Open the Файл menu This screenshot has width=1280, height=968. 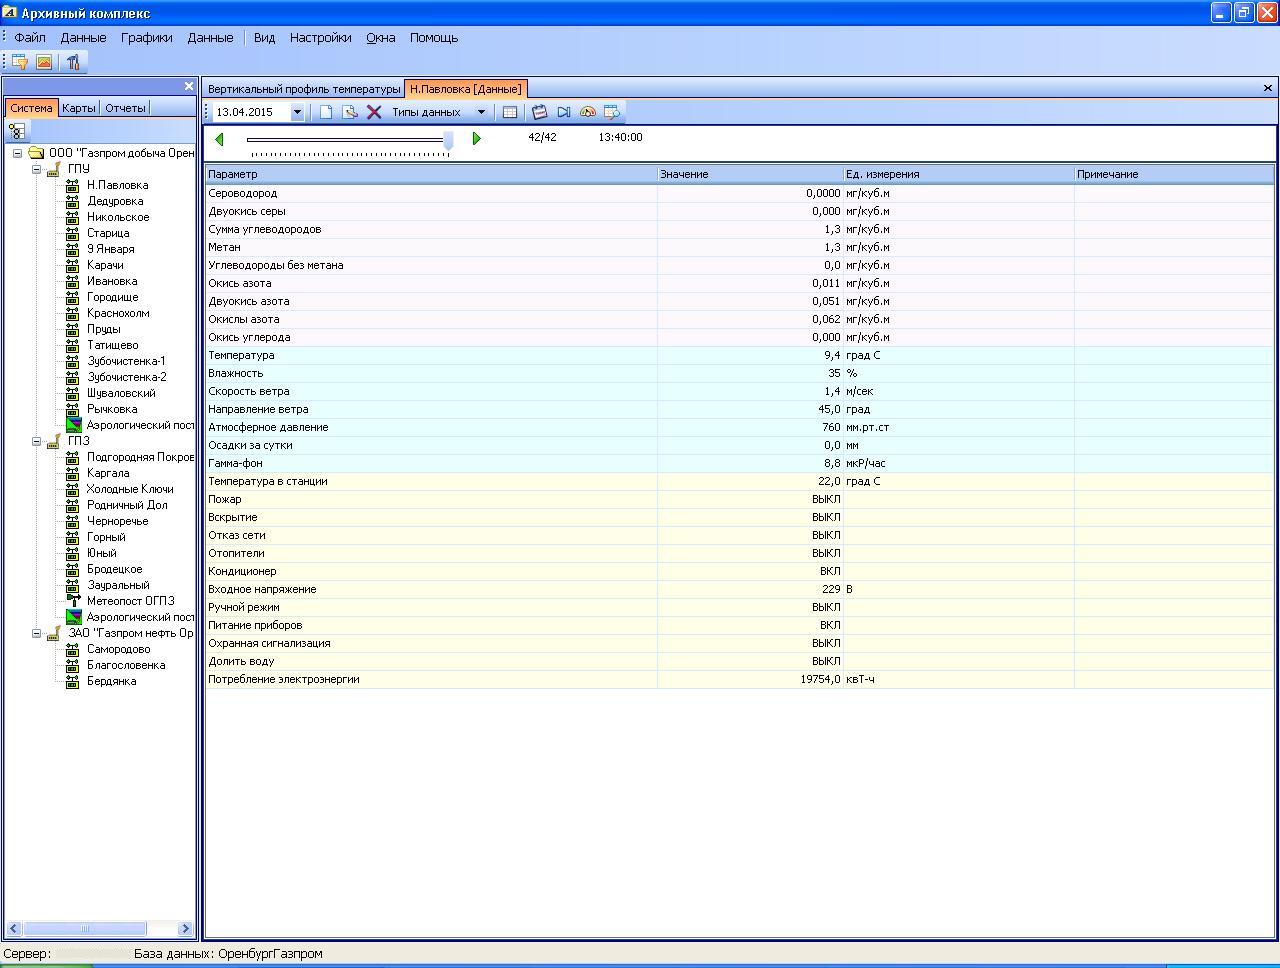(30, 37)
